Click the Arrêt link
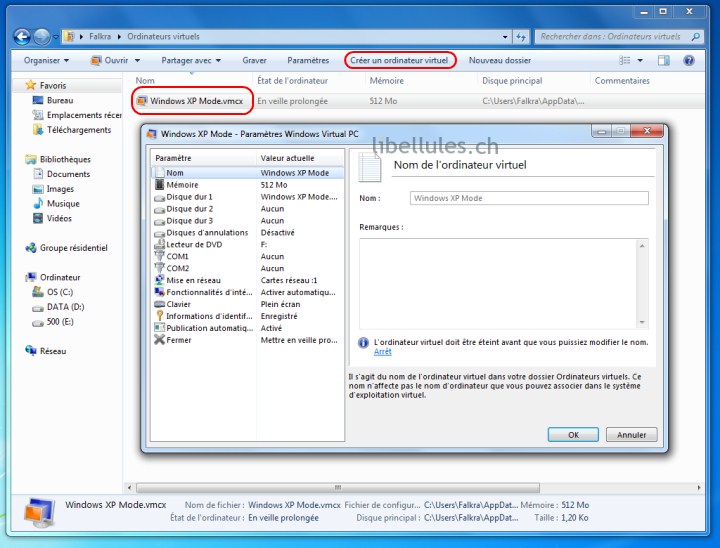The image size is (720, 548). (382, 351)
